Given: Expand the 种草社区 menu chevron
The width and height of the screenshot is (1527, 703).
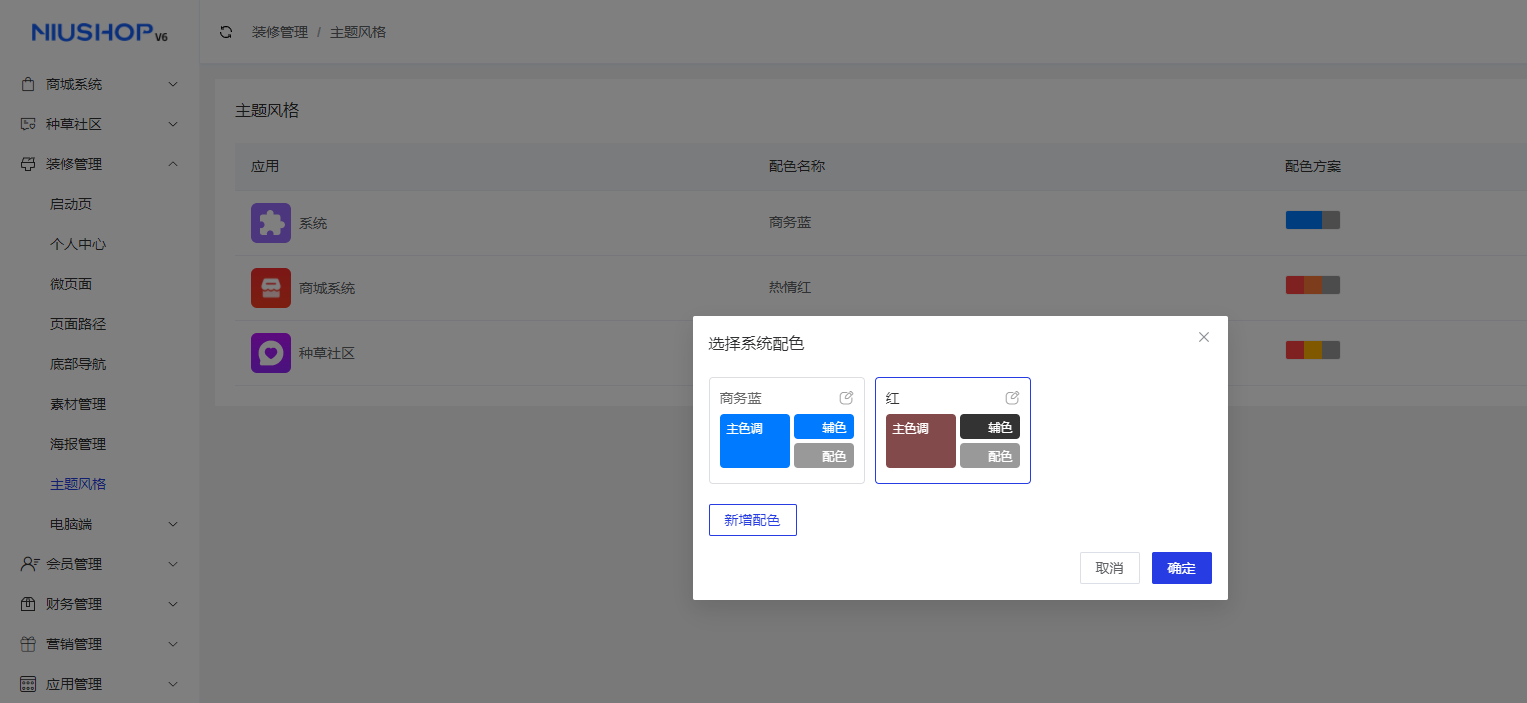Looking at the screenshot, I should [173, 124].
